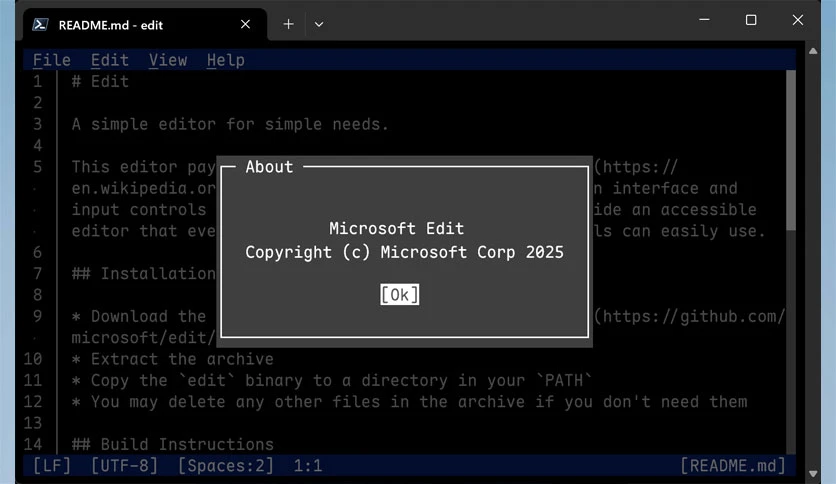Click the '## Installation' heading line
Image resolution: width=836 pixels, height=484 pixels.
pyautogui.click(x=144, y=273)
